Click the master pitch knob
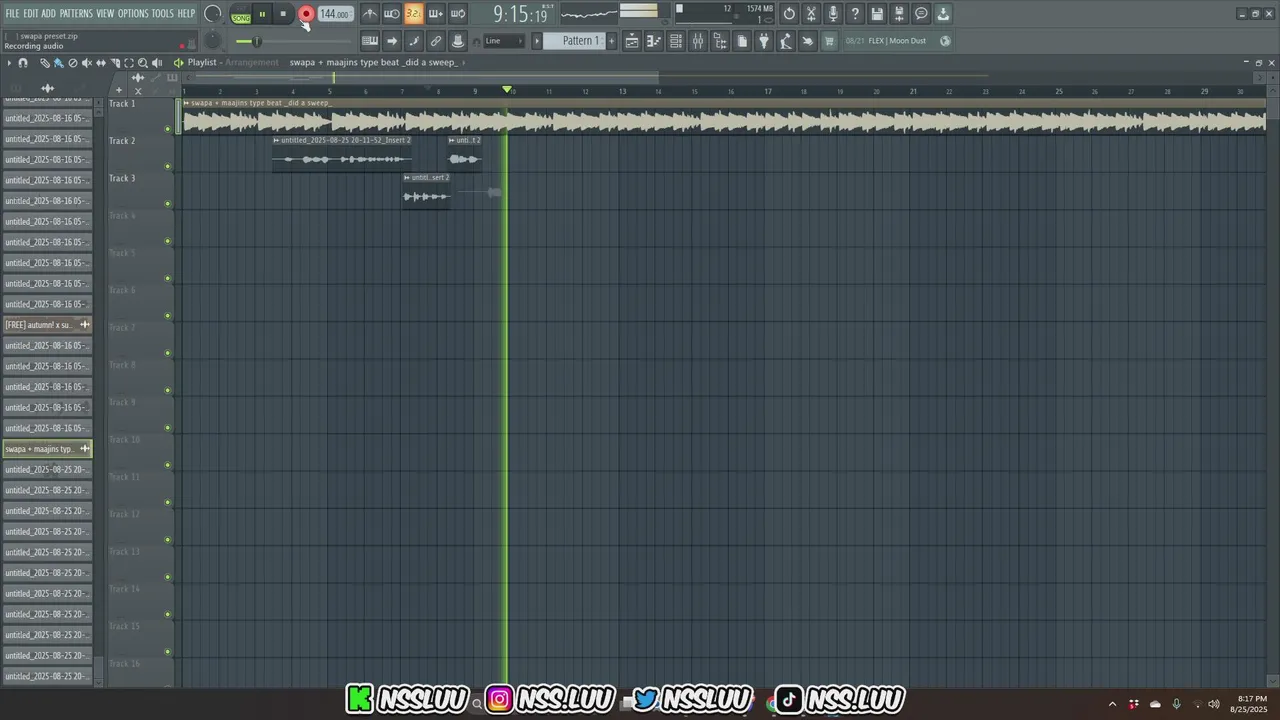1280x720 pixels. pos(213,41)
